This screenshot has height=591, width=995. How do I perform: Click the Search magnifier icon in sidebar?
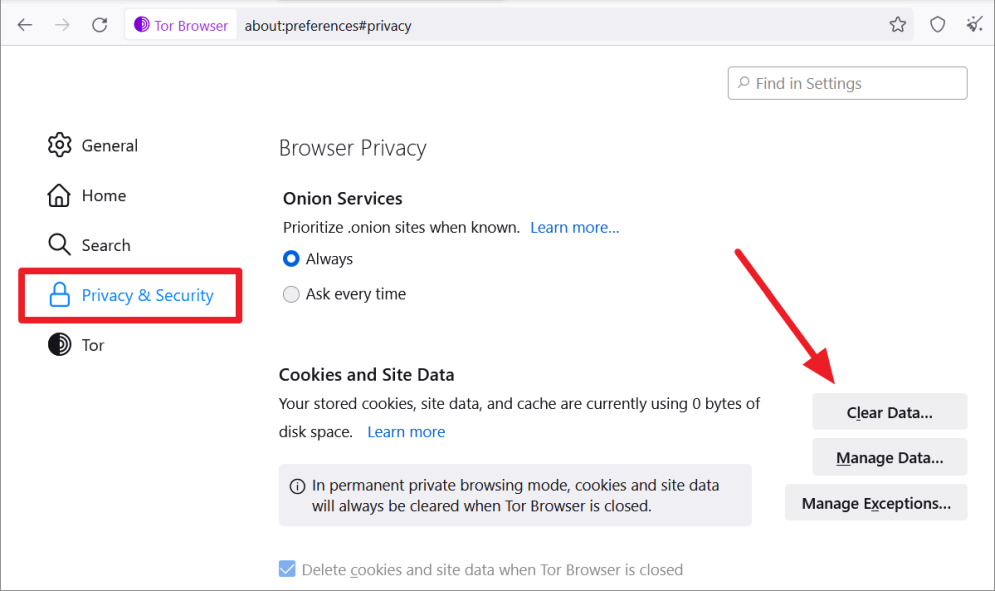60,245
